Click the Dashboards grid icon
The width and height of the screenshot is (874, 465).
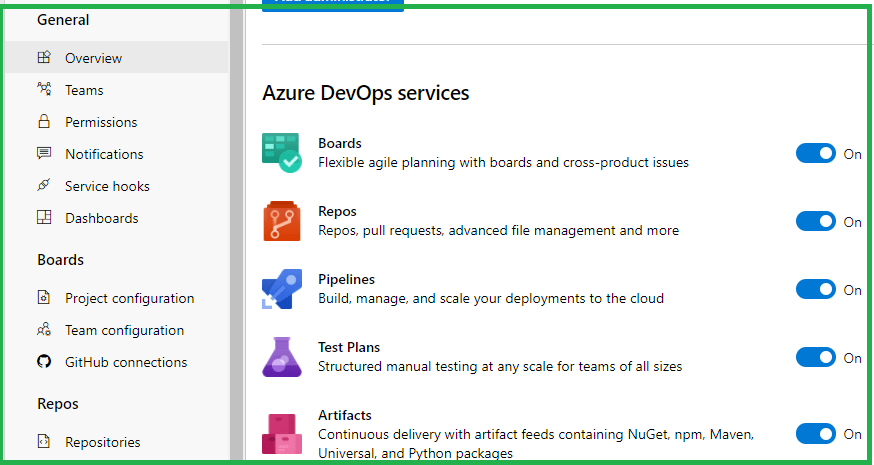pos(44,217)
